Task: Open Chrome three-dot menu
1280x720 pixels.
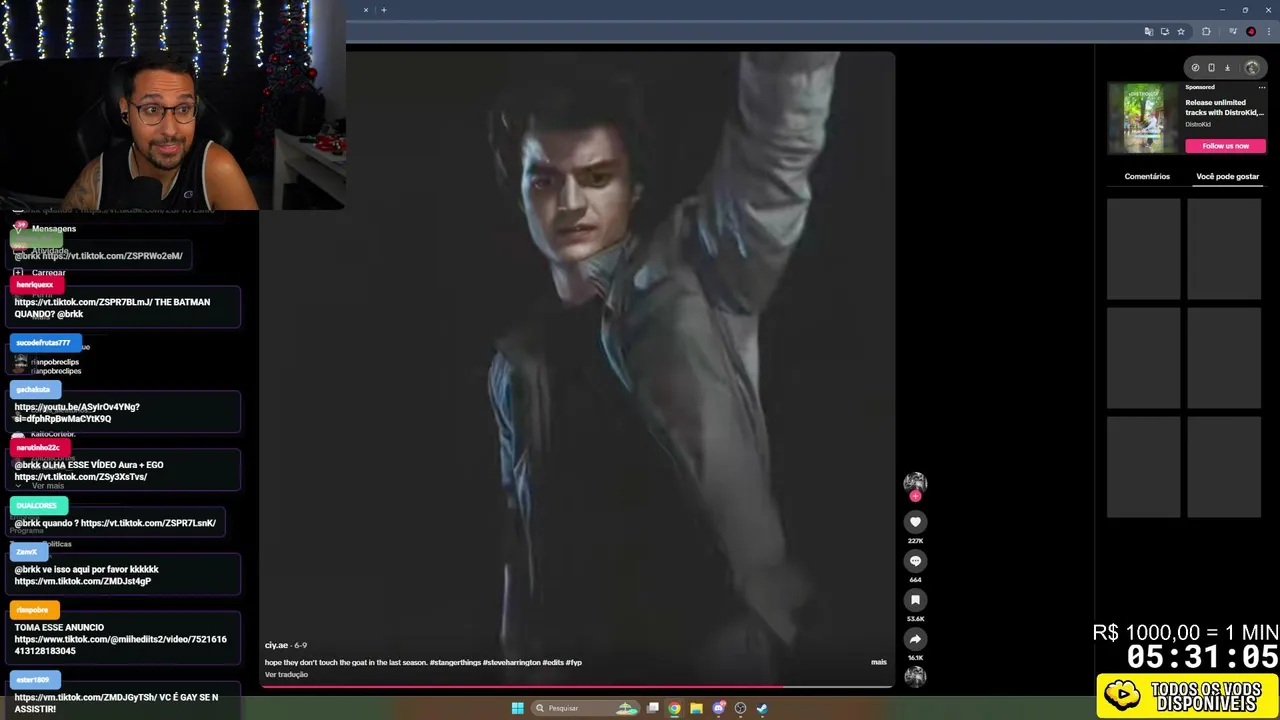Action: [1268, 32]
